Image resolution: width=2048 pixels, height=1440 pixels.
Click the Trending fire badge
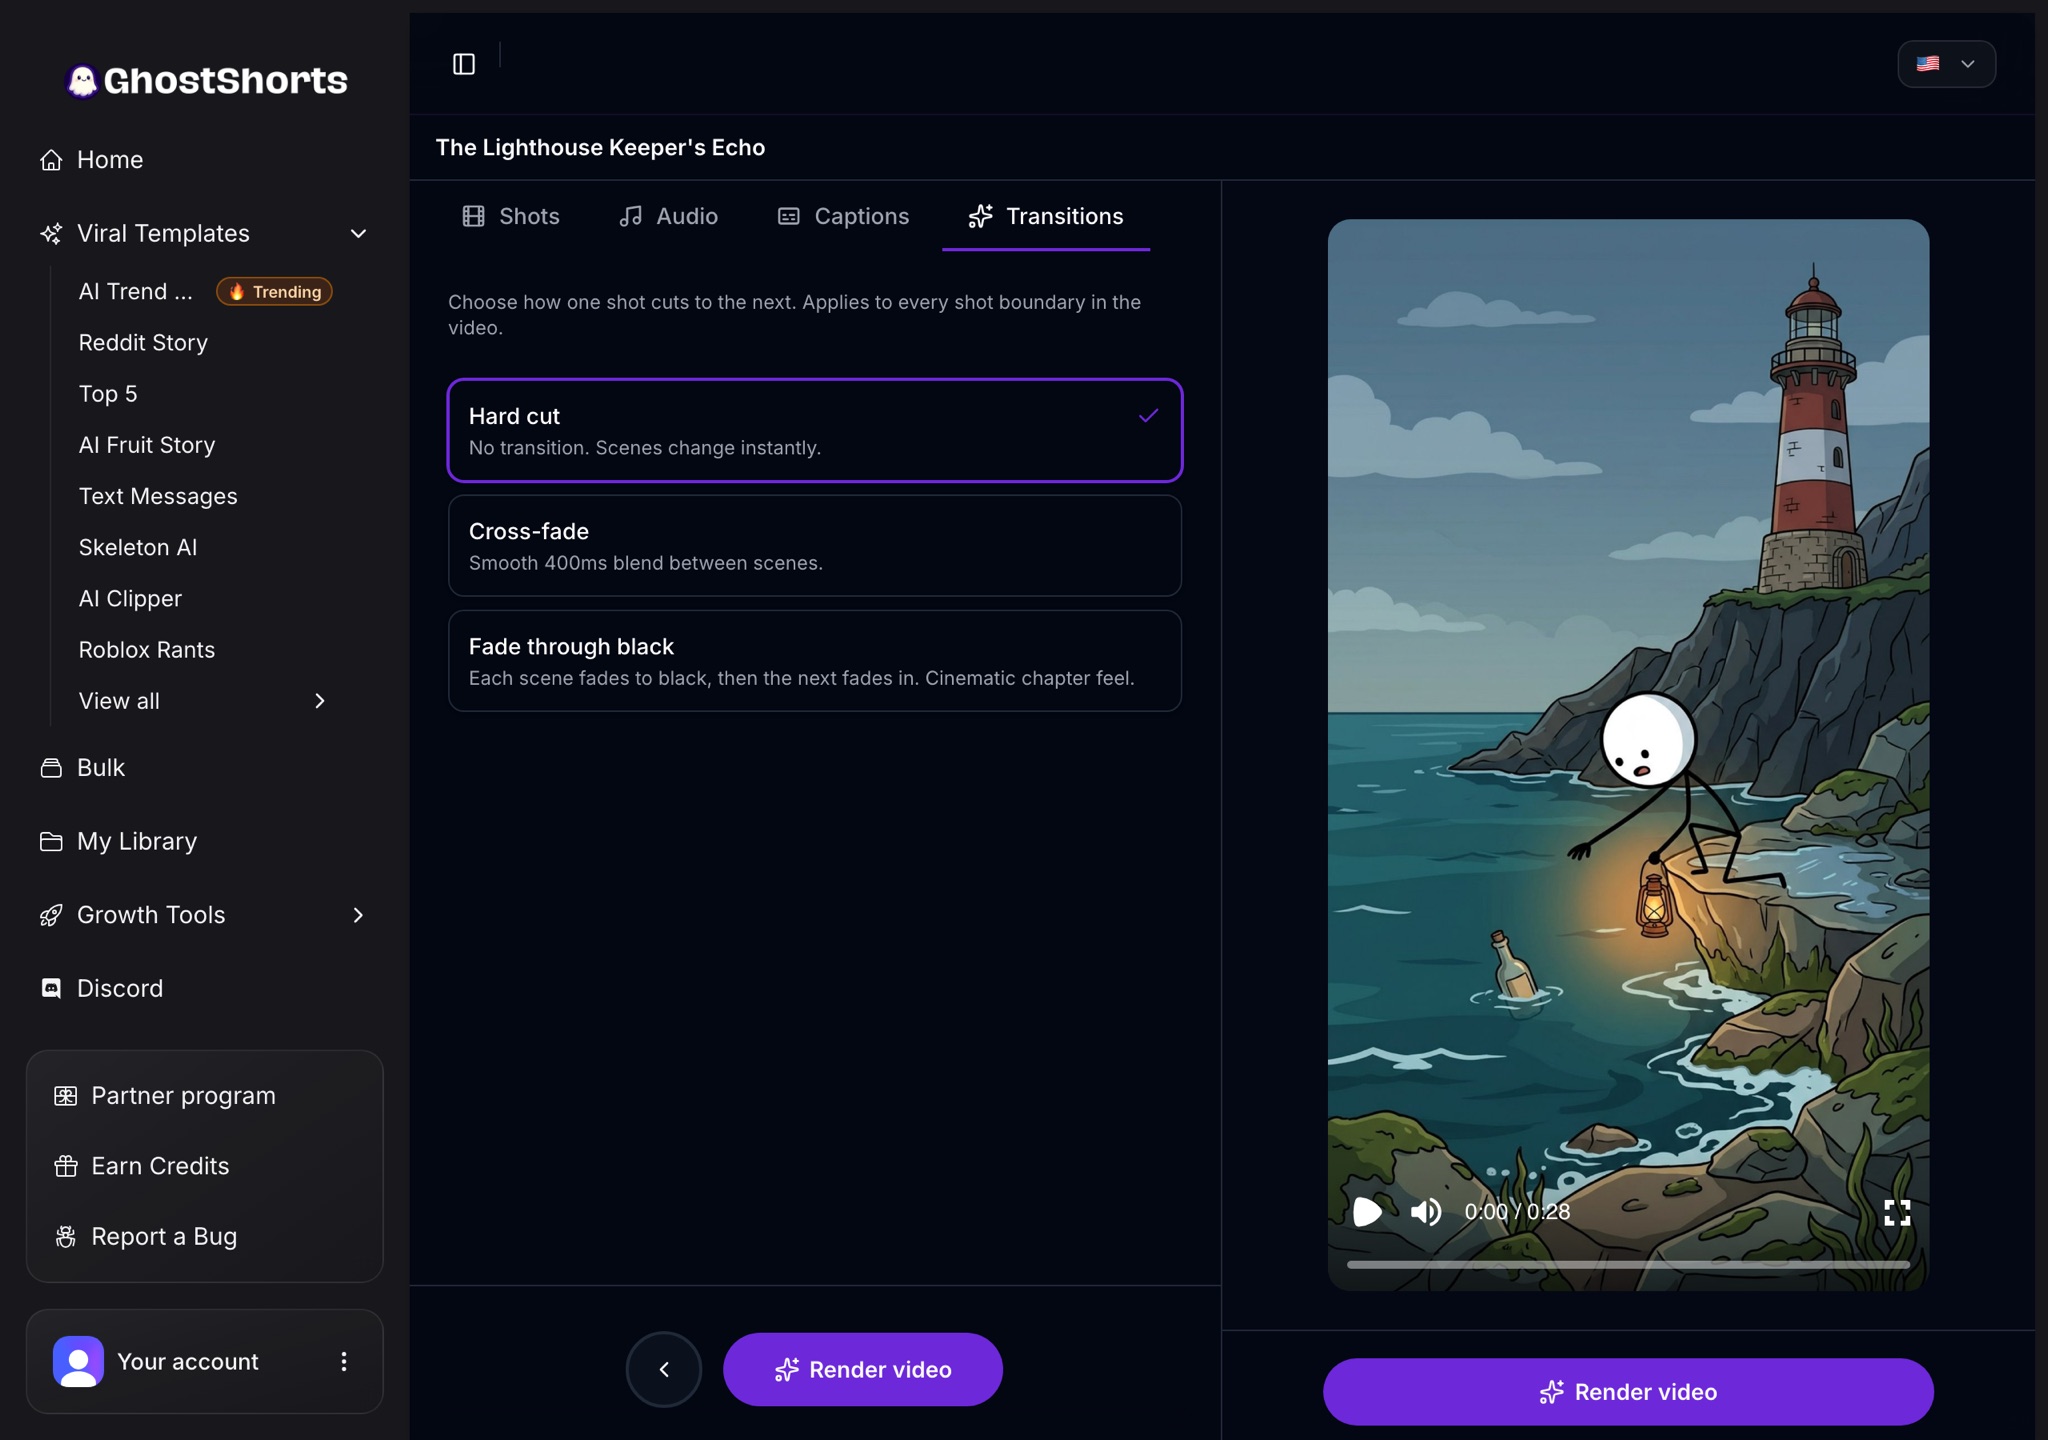pyautogui.click(x=275, y=292)
